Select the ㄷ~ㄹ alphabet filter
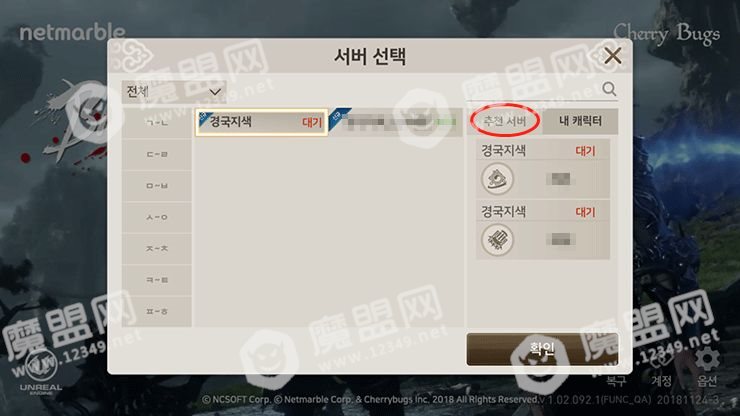Screen dimensions: 740x416 (157, 154)
